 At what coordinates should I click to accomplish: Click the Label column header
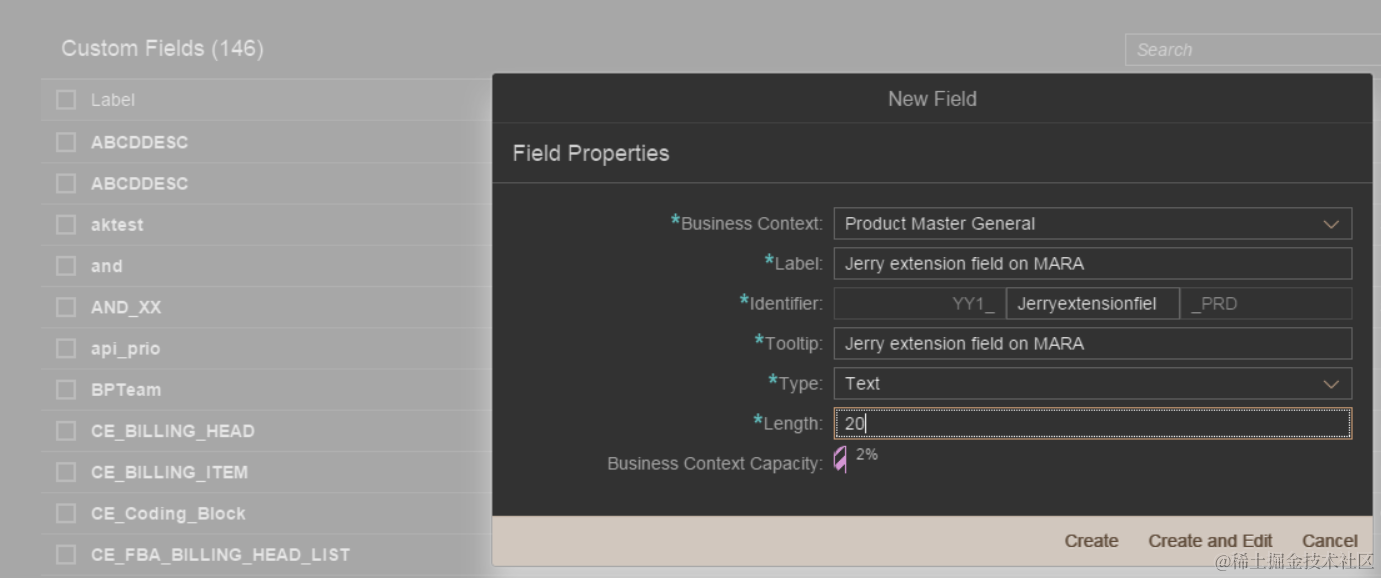coord(112,100)
